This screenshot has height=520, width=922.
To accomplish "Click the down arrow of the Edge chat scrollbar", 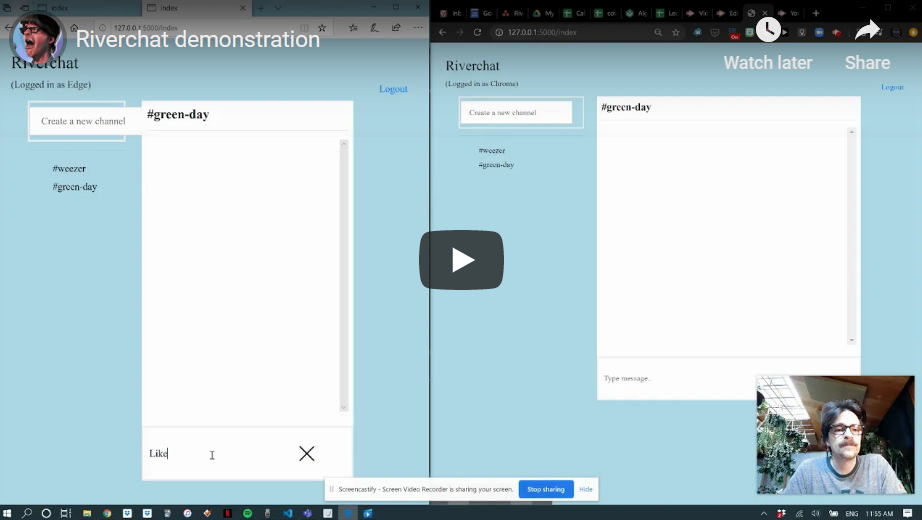I will point(344,407).
